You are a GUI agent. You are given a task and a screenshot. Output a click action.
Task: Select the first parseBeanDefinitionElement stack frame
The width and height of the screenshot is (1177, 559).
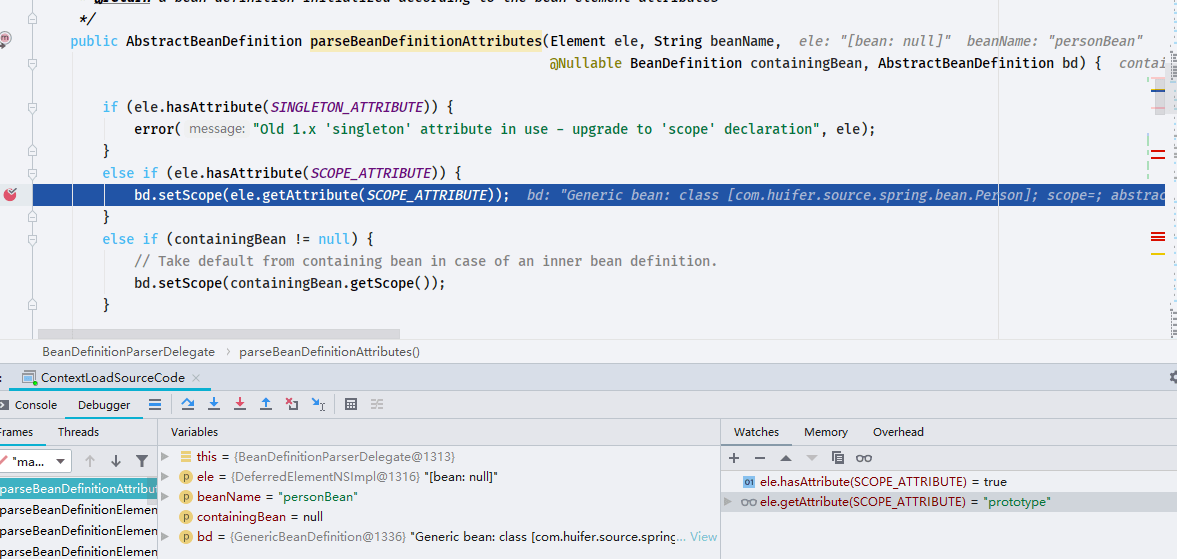[x=79, y=510]
